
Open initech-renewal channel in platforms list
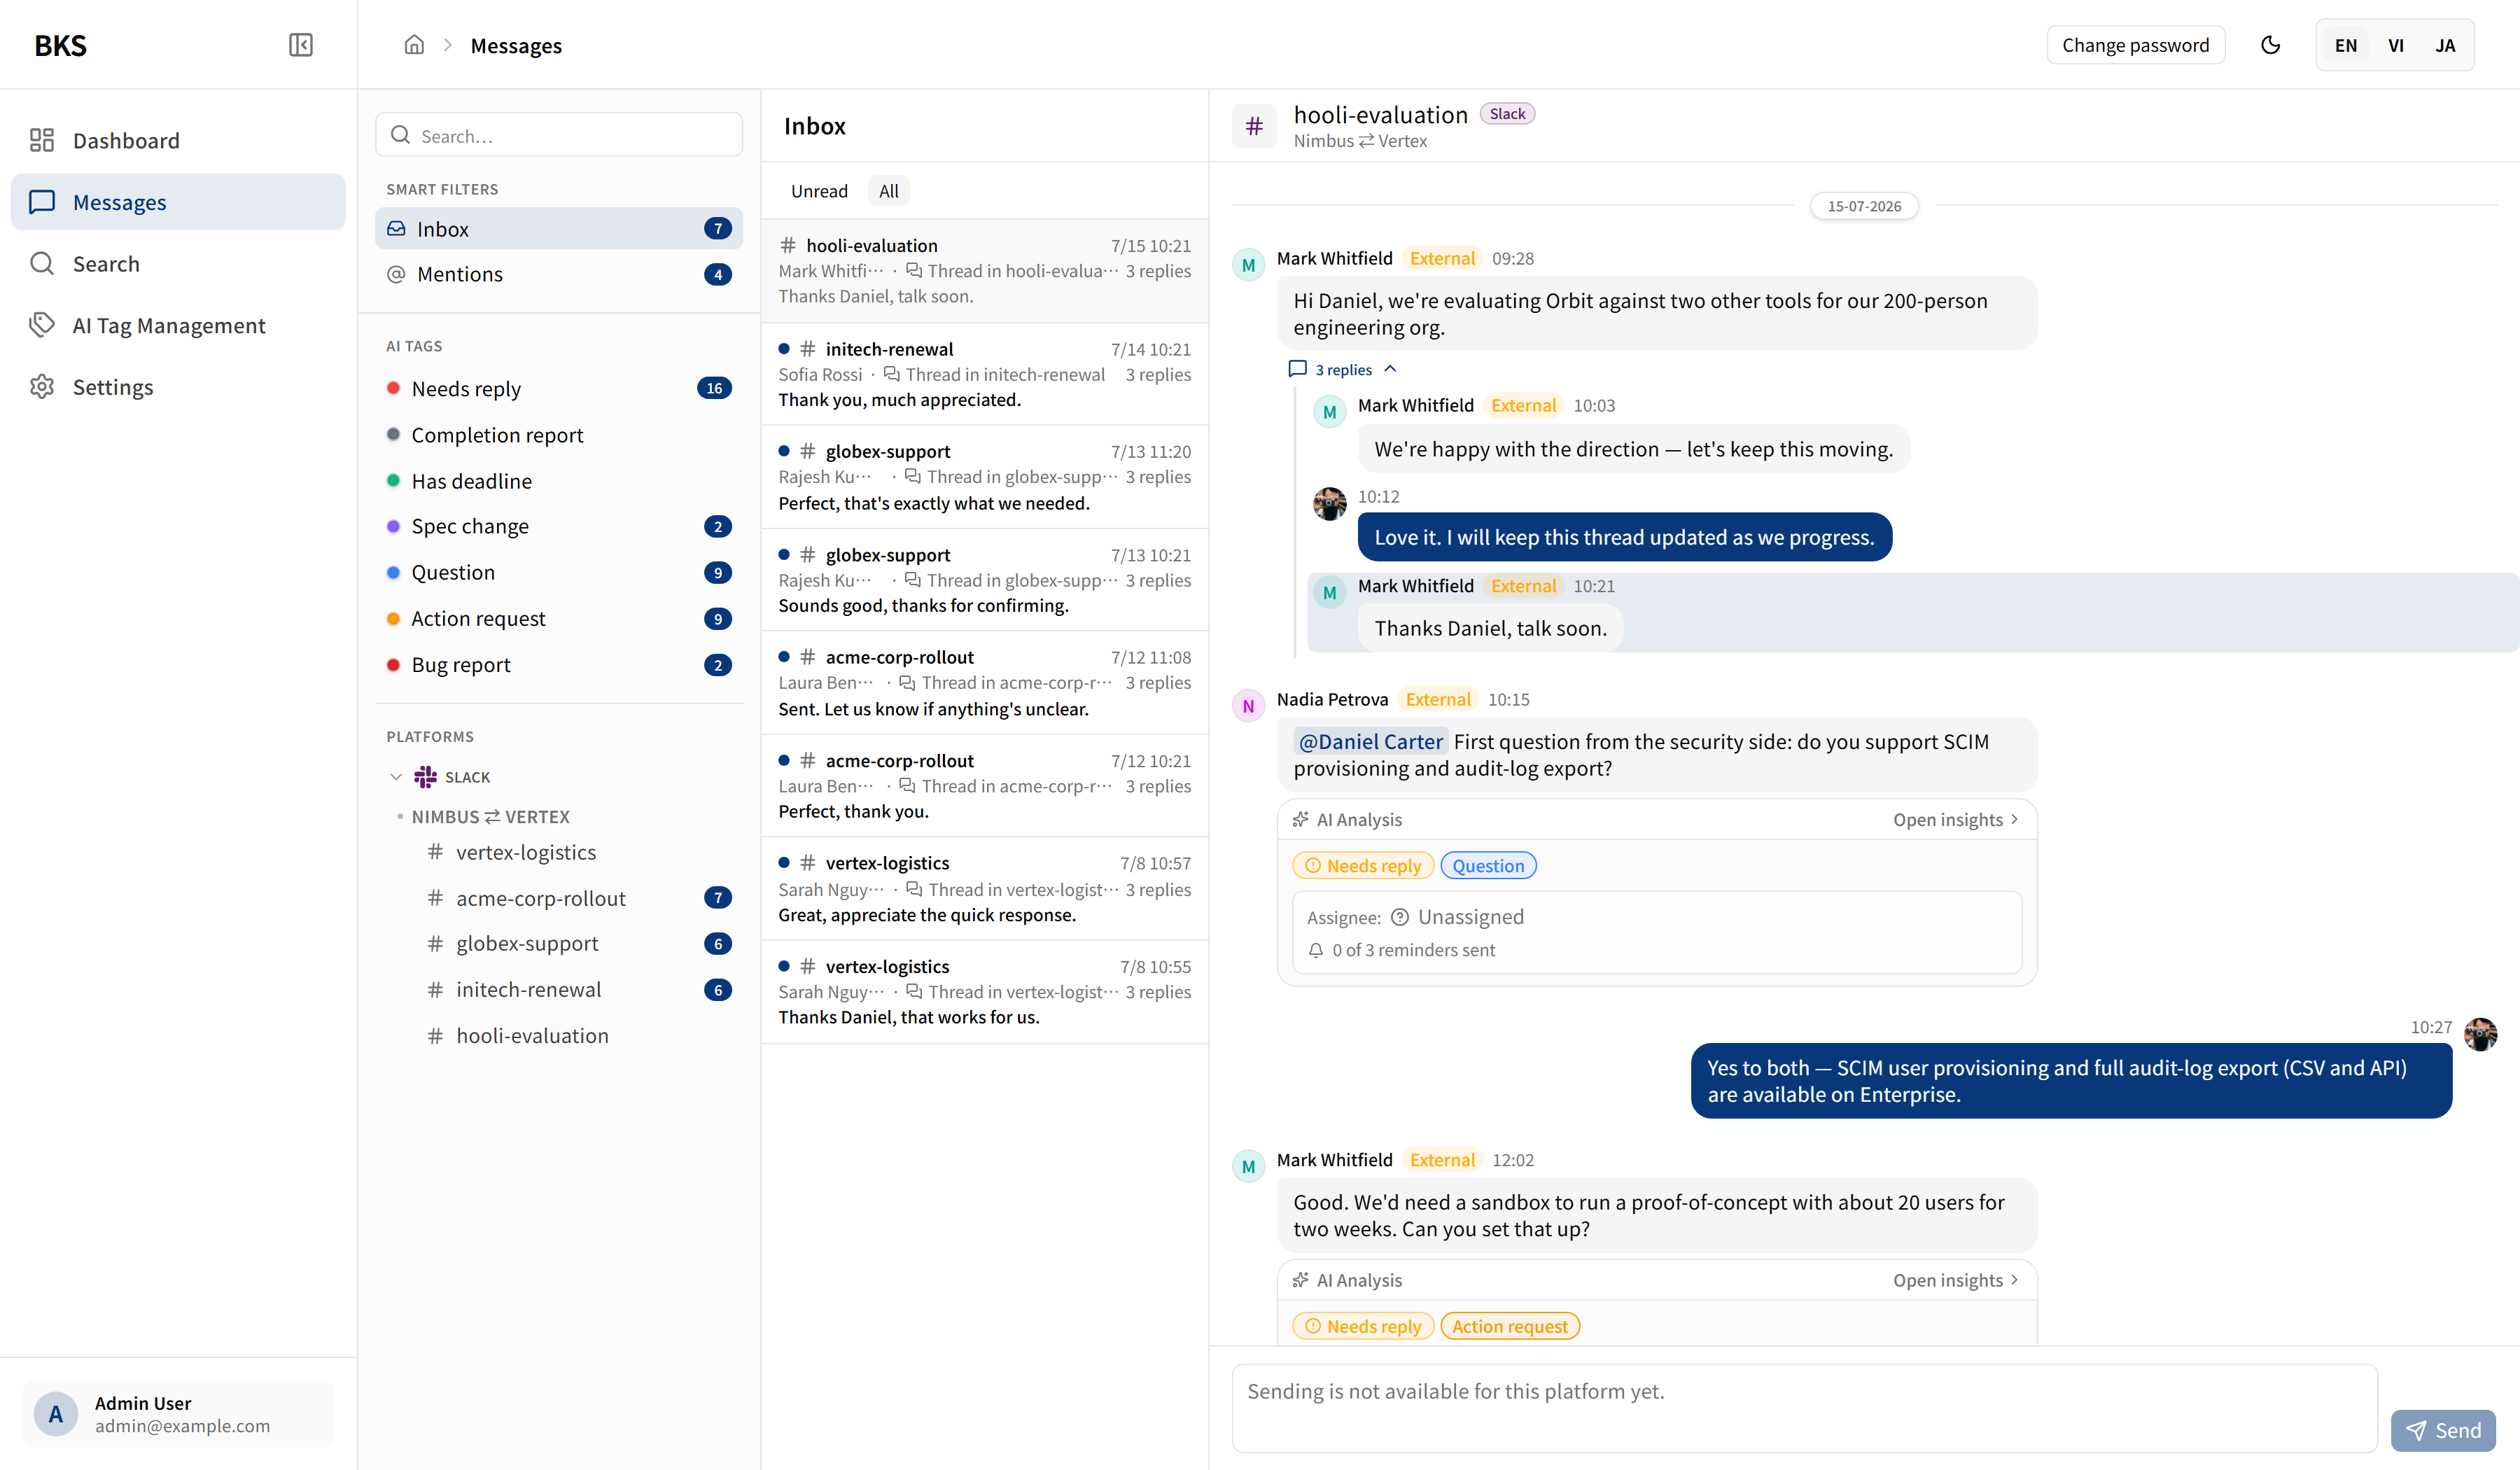[578, 989]
